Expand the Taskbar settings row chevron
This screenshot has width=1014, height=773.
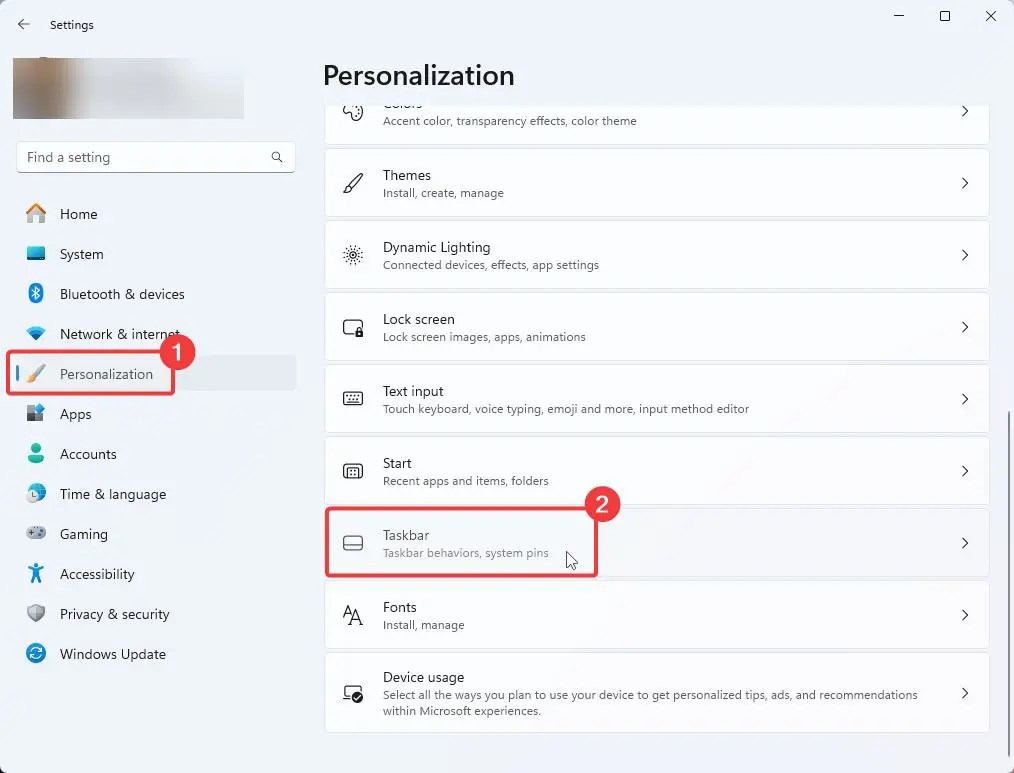coord(964,542)
